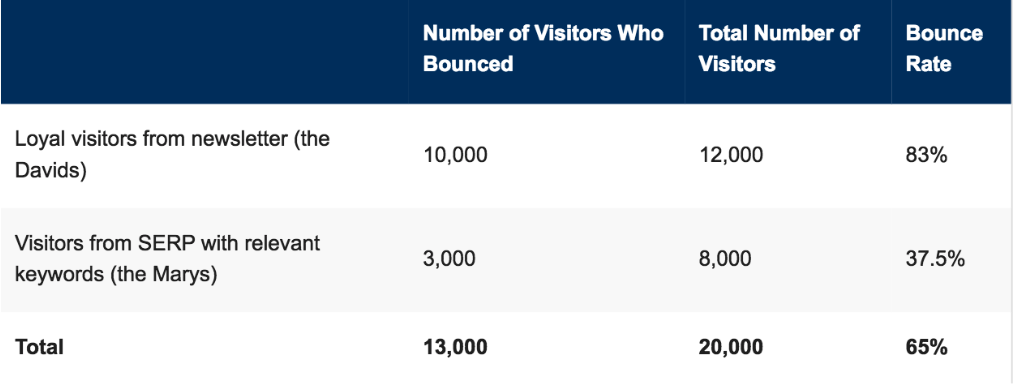Click the word 'Rate' in the header
This screenshot has height=391, width=1013.
(928, 63)
